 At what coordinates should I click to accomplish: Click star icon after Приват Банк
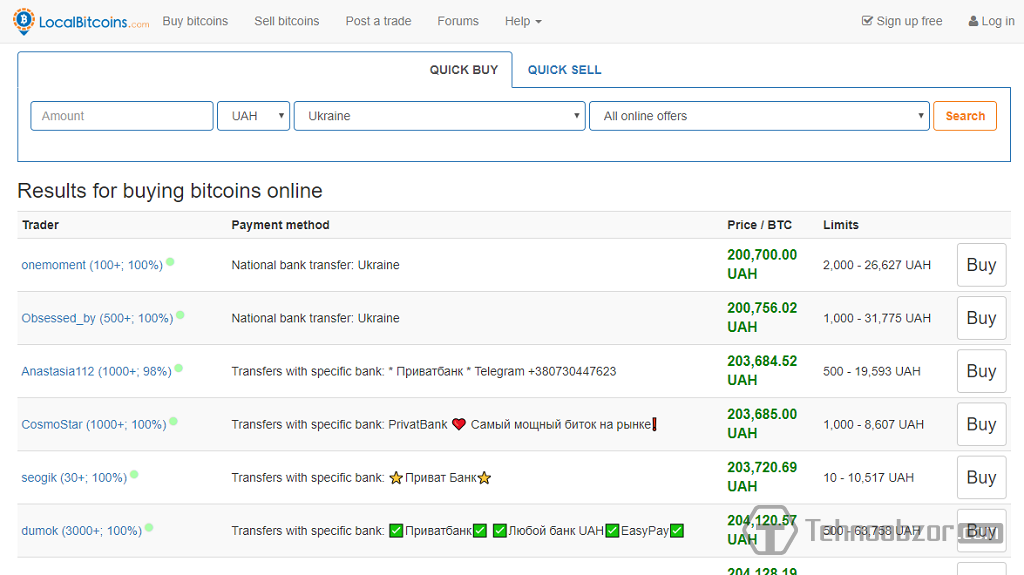484,478
